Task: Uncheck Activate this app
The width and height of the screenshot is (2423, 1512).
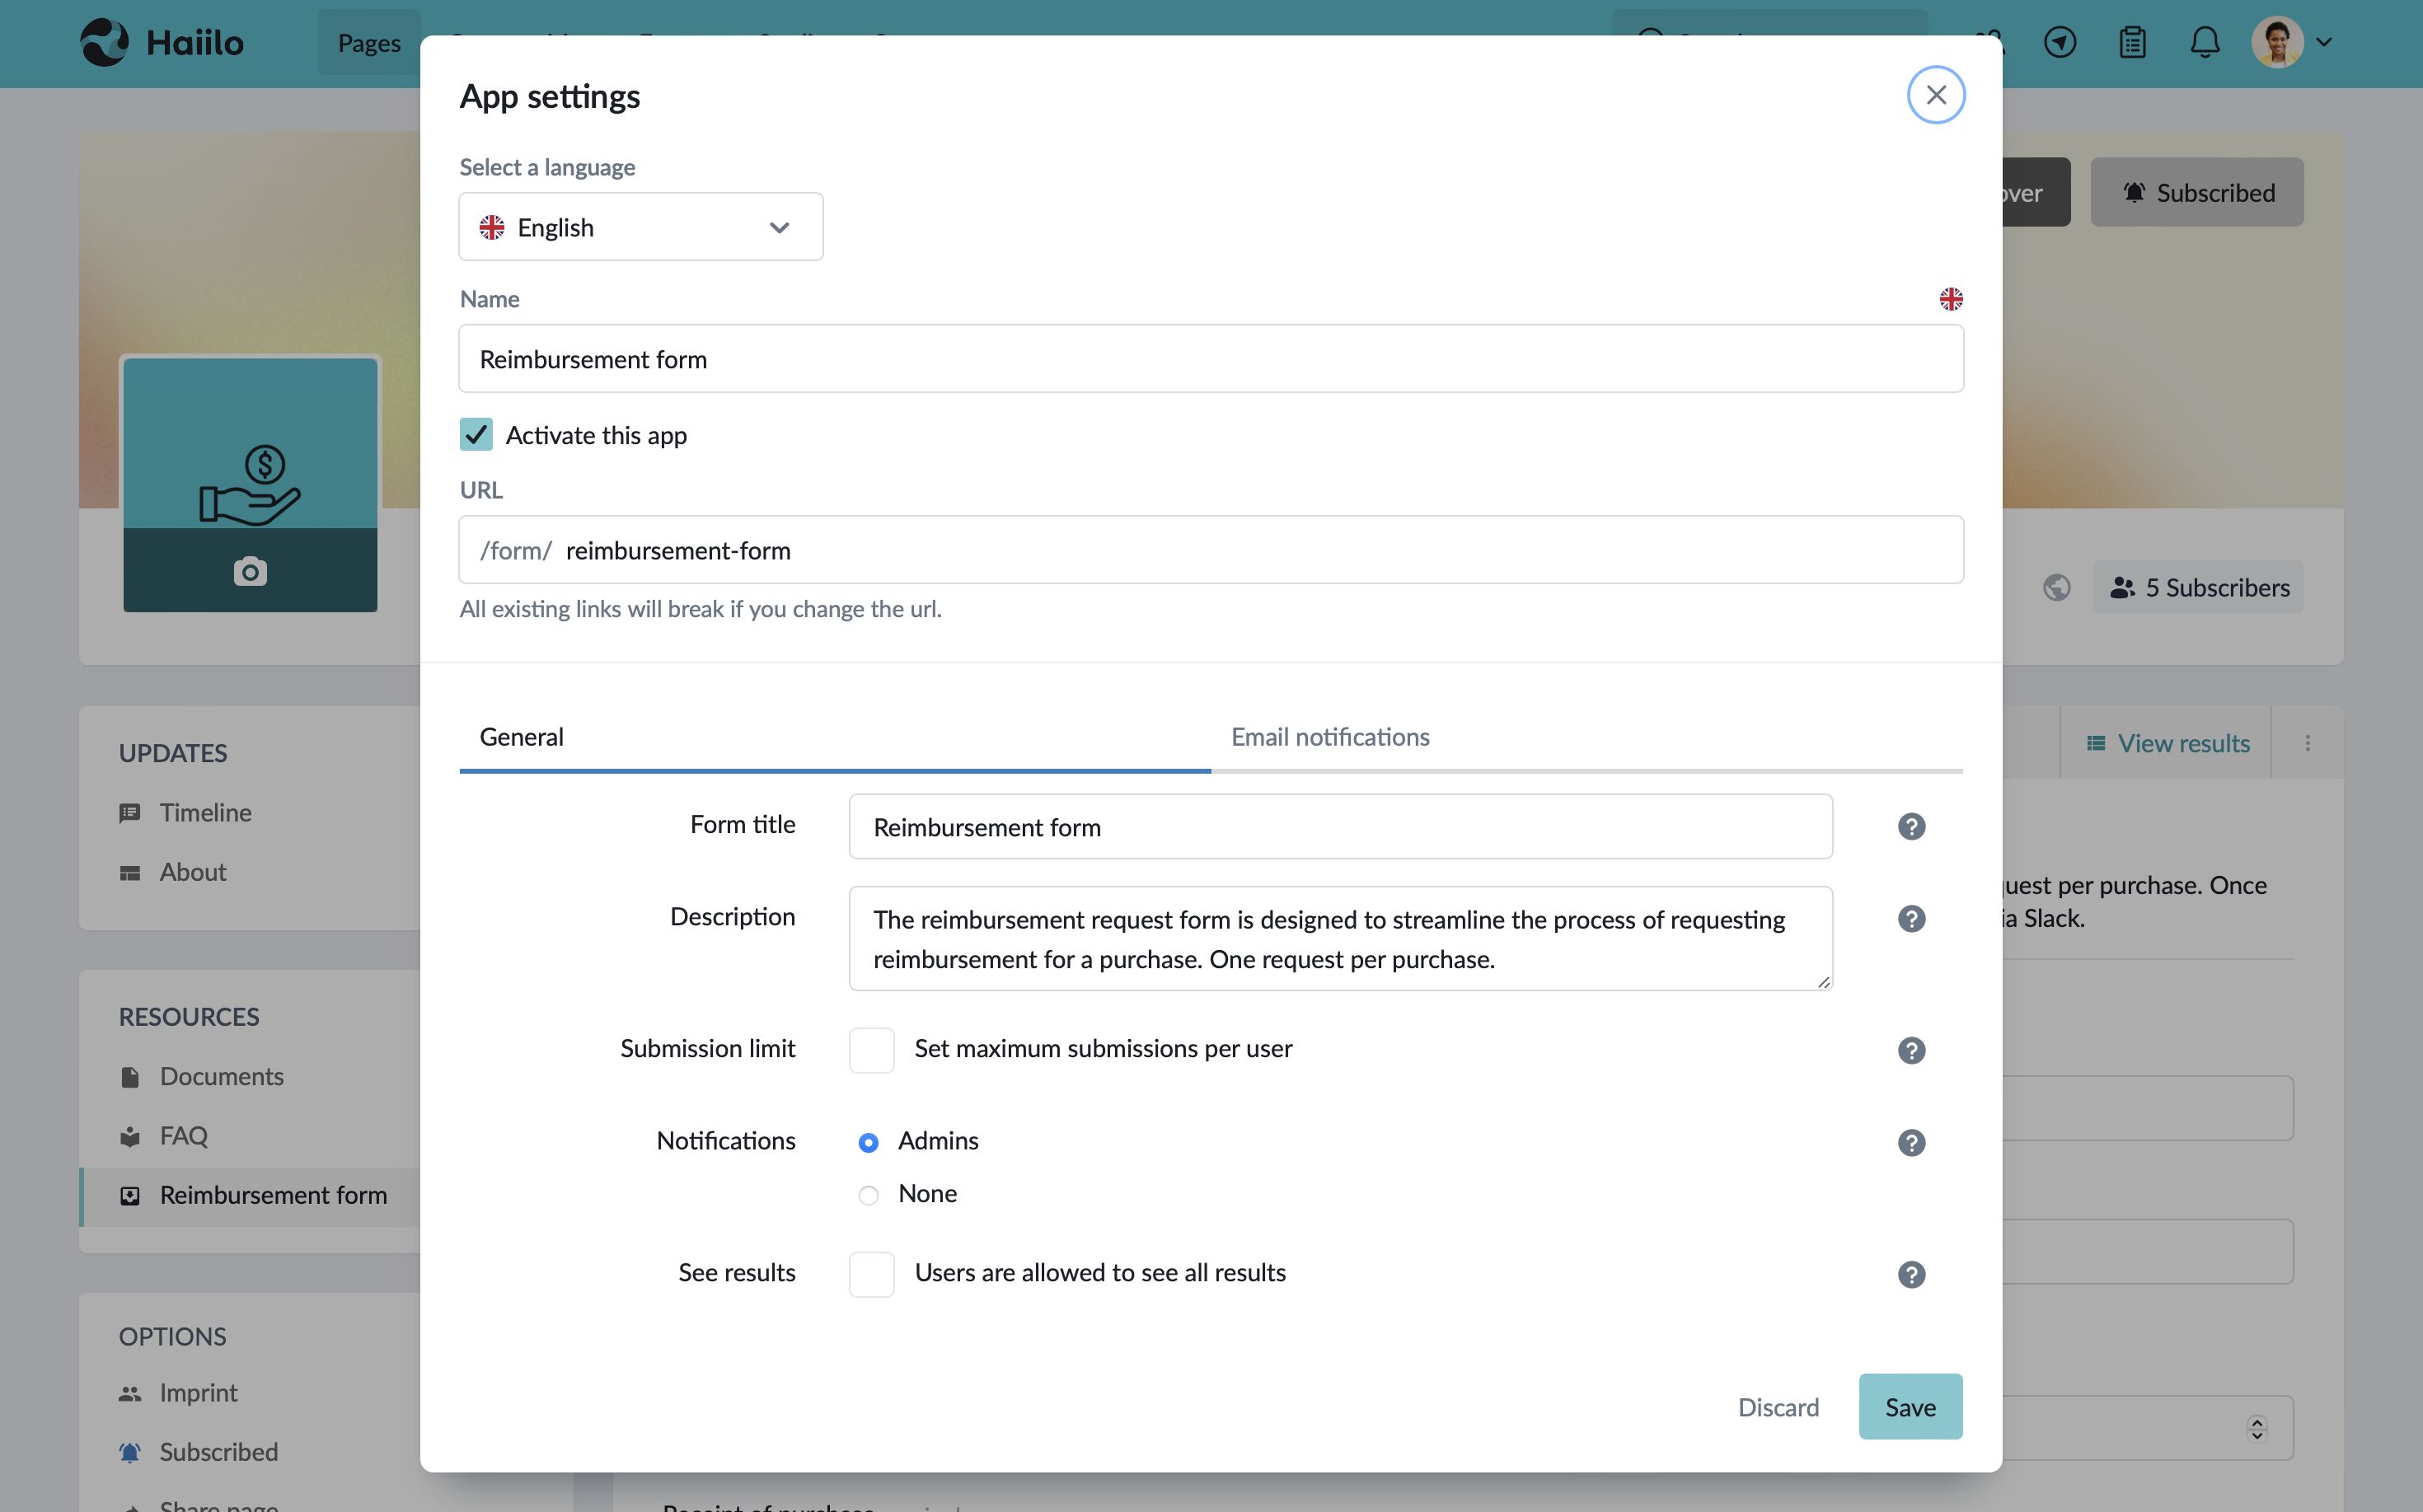Action: 476,434
